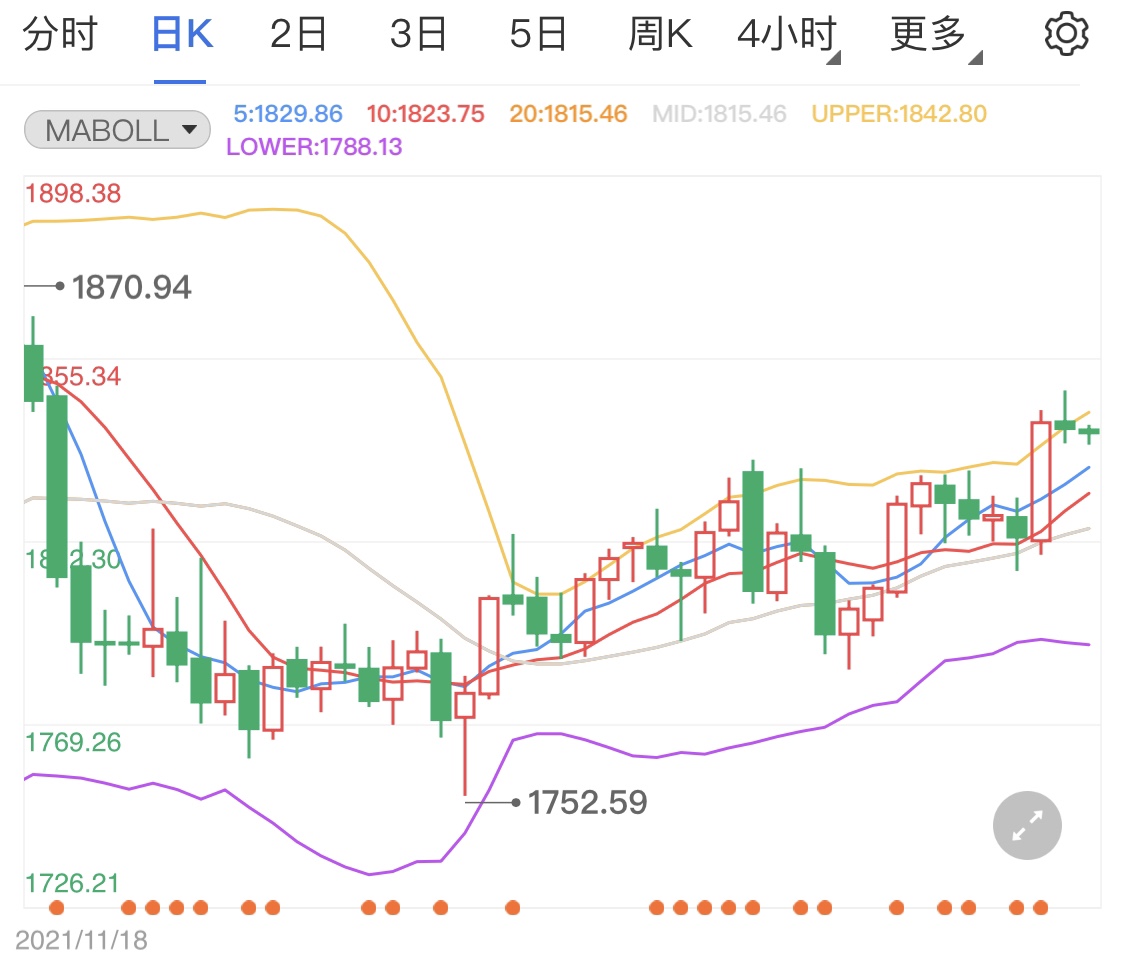
Task: Click the MID:1815.46 label
Action: click(719, 113)
